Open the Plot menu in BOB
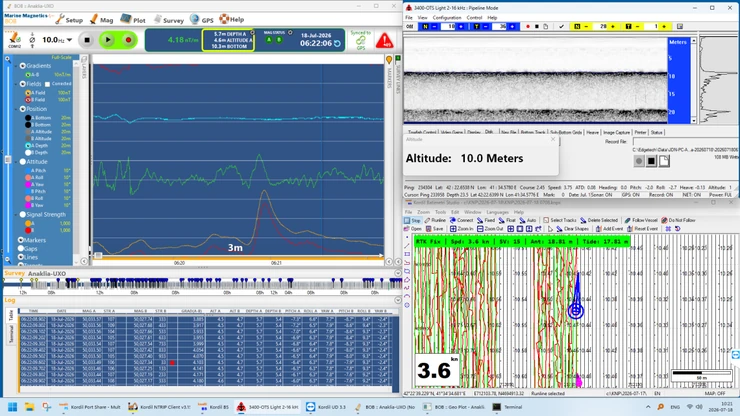 133,20
